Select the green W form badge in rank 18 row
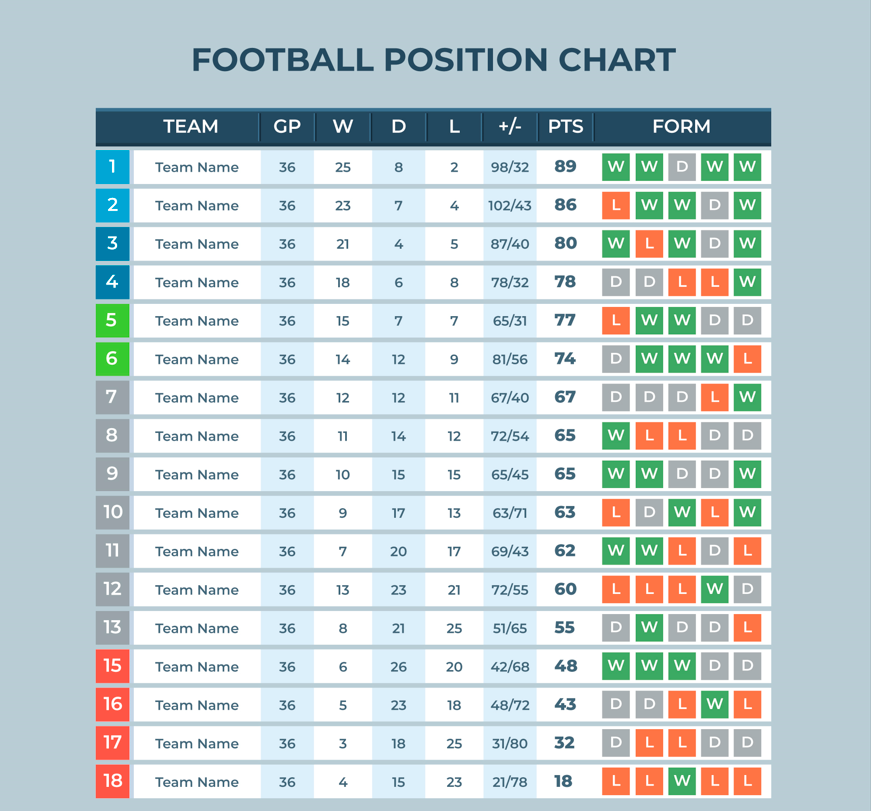Image resolution: width=871 pixels, height=811 pixels. [682, 781]
